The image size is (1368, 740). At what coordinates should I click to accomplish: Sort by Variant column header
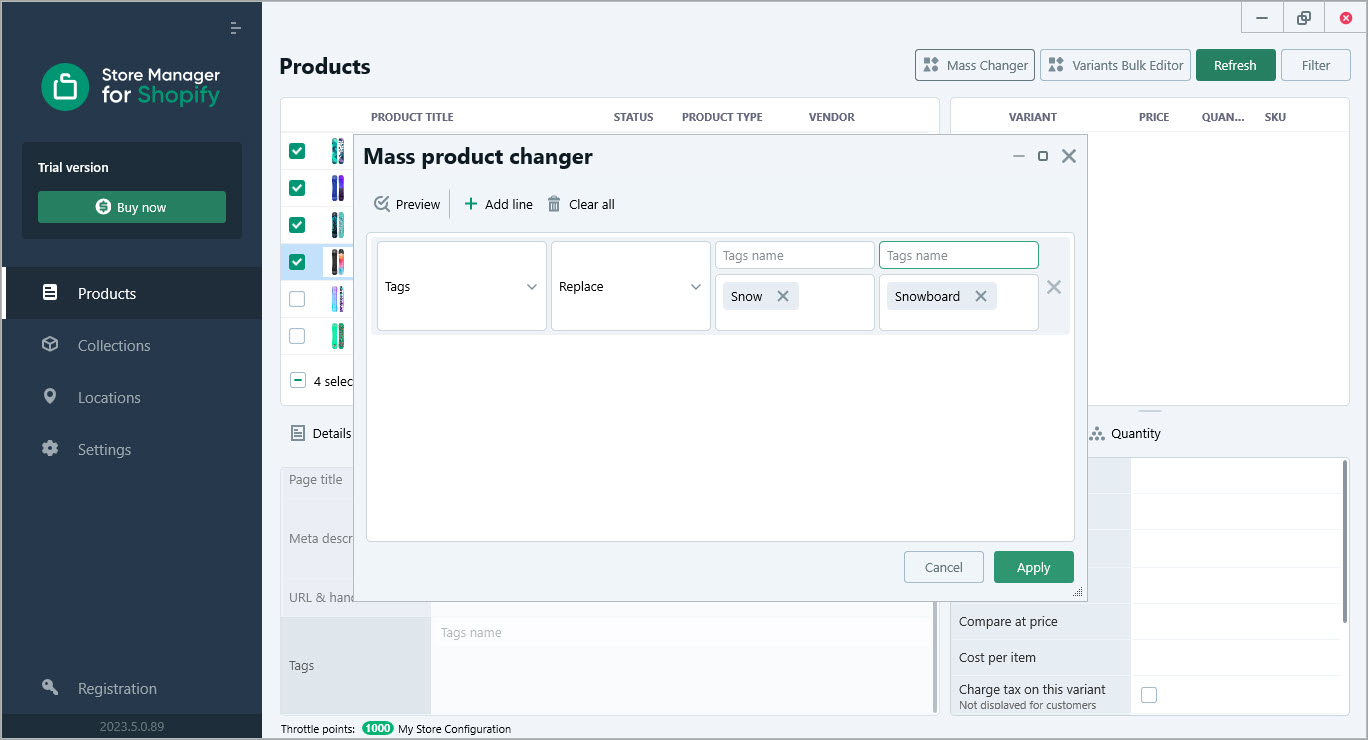coord(1033,117)
